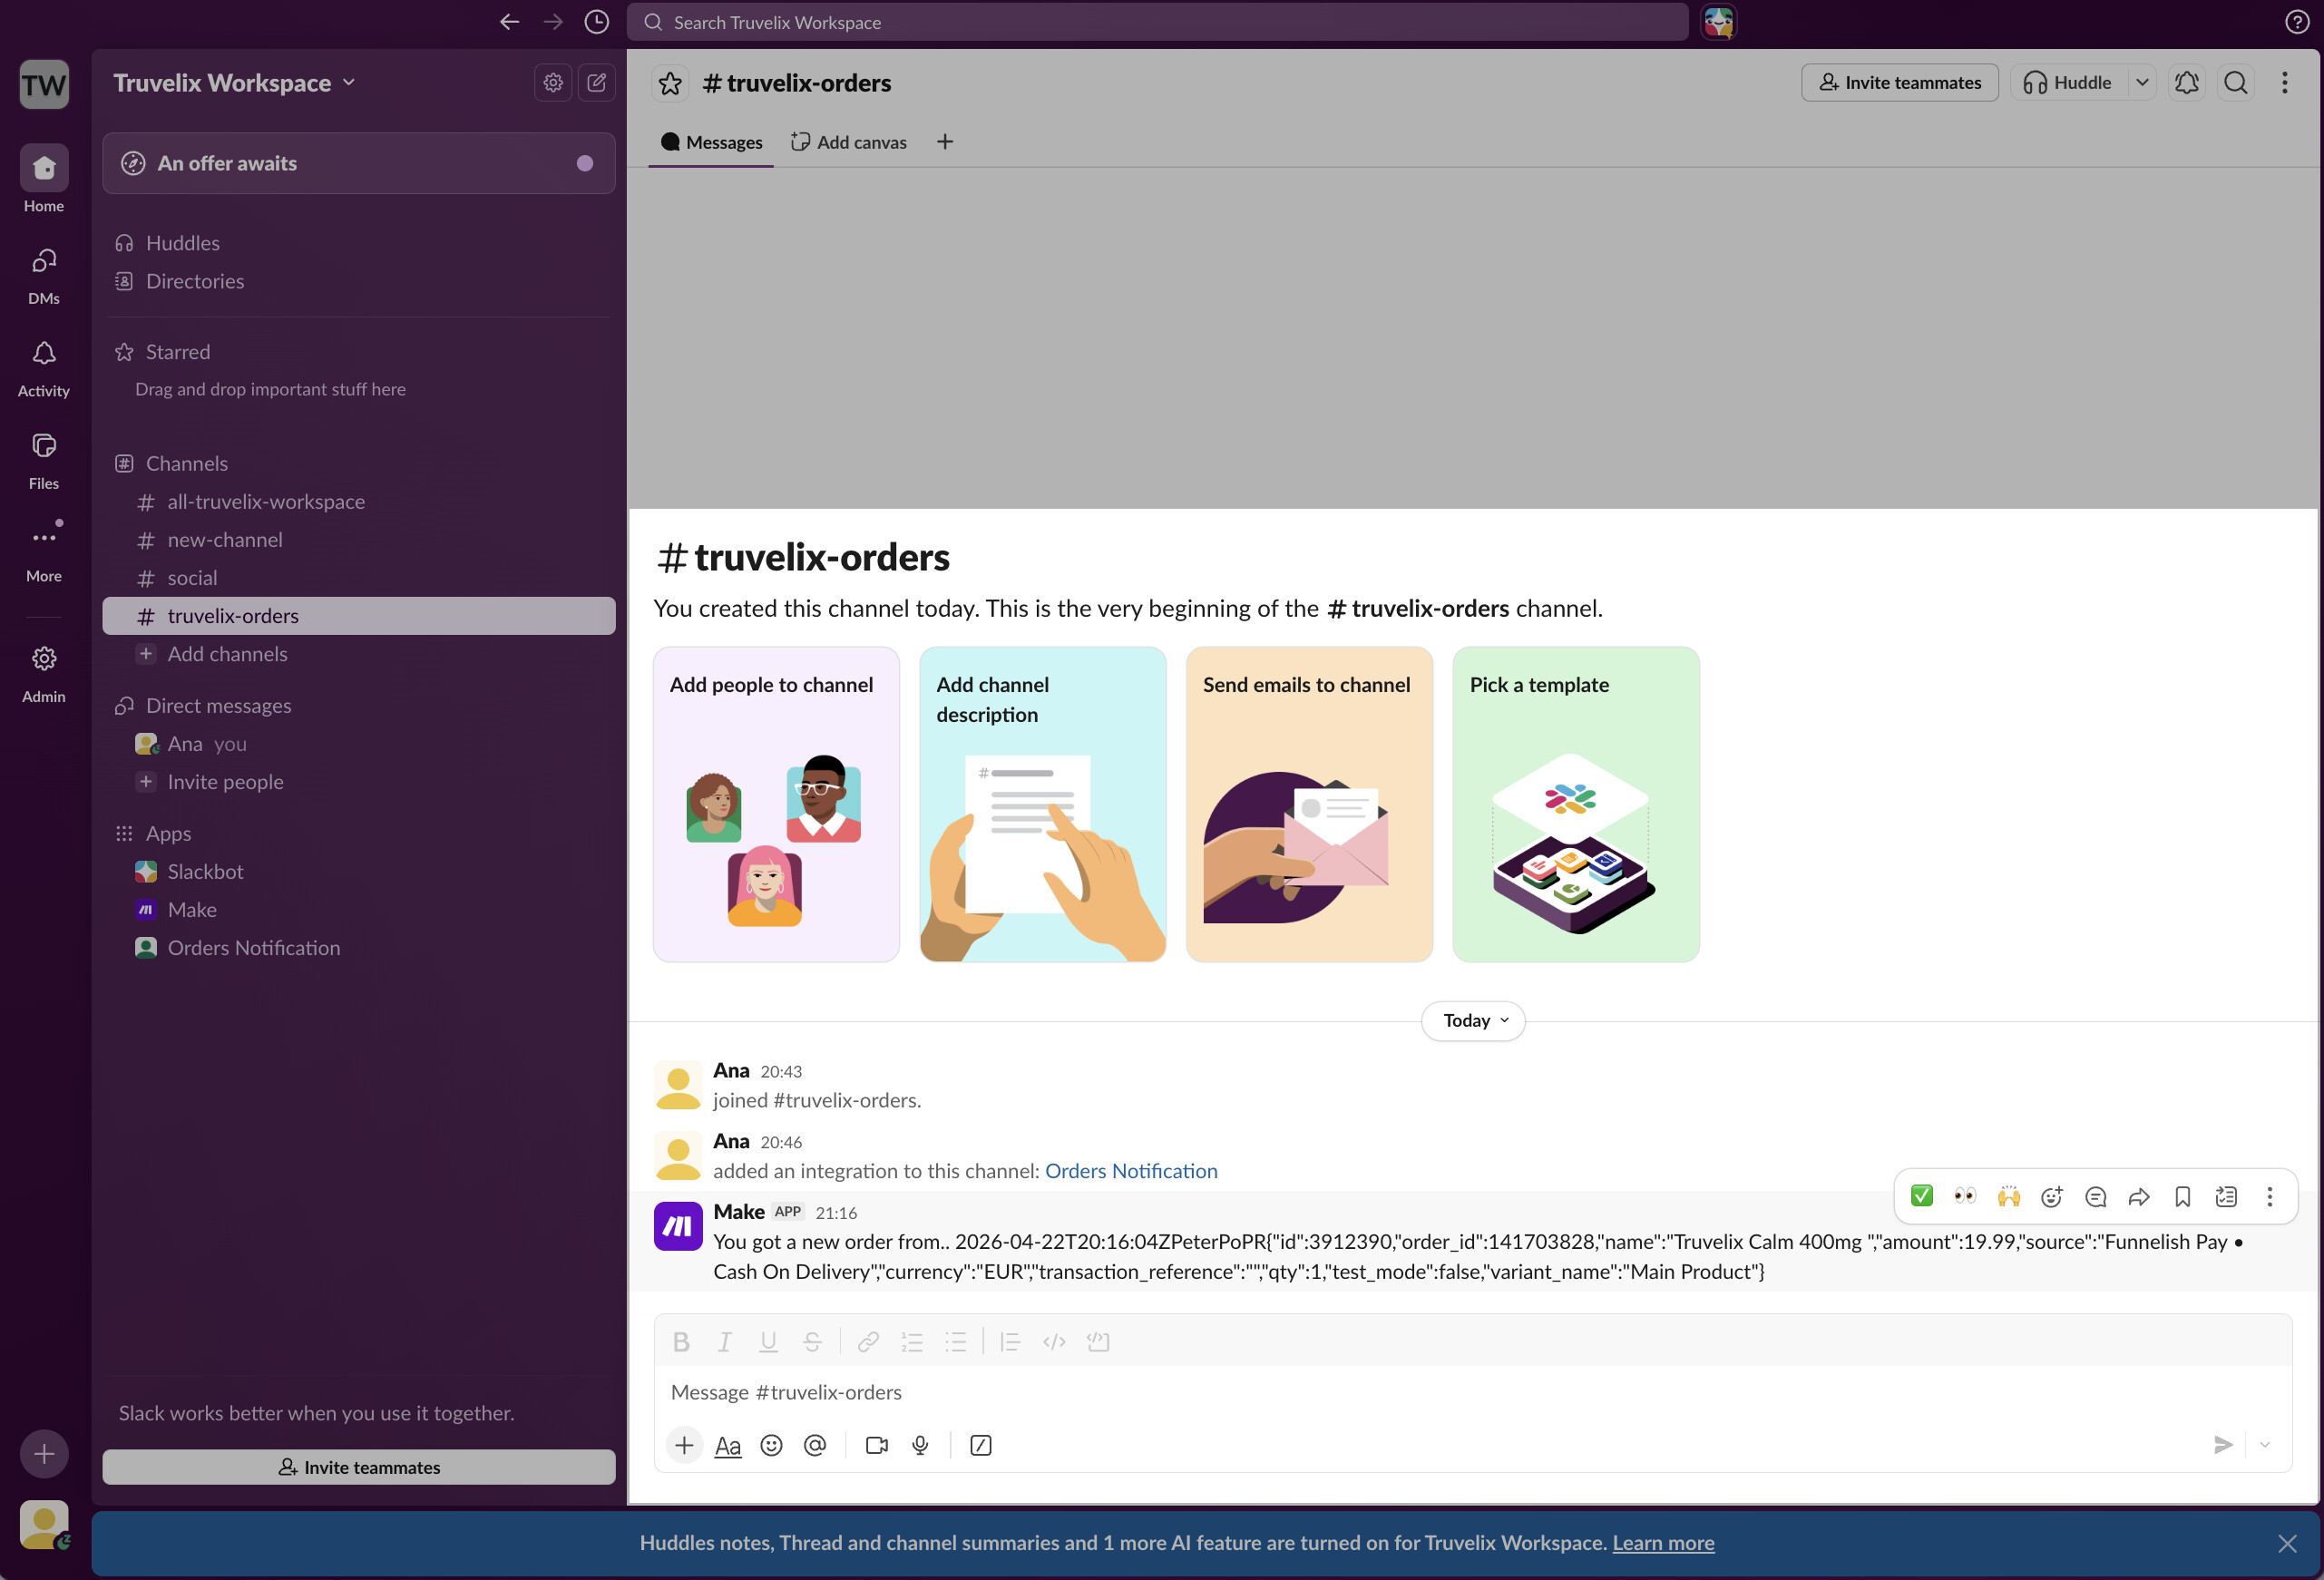Click the forward message arrow icon

pyautogui.click(x=2139, y=1197)
